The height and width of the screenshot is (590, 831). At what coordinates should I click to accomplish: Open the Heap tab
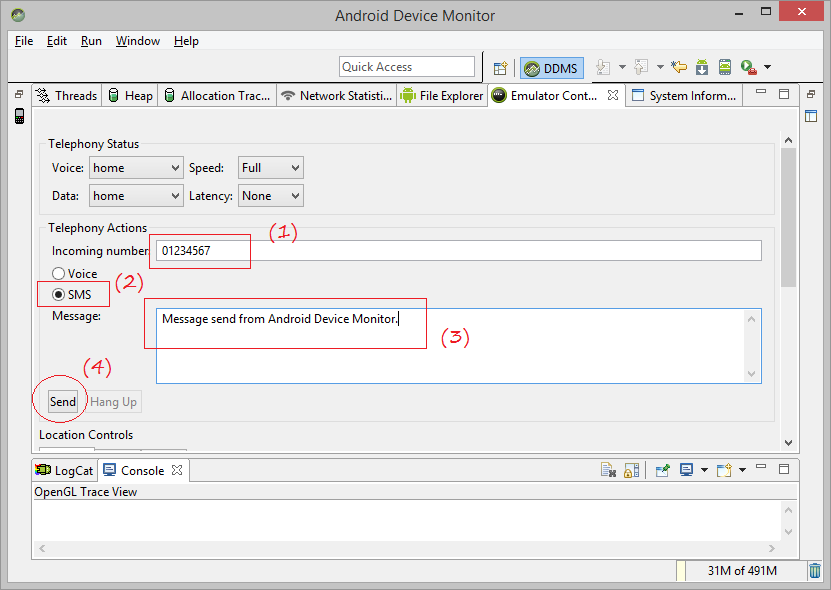(130, 96)
